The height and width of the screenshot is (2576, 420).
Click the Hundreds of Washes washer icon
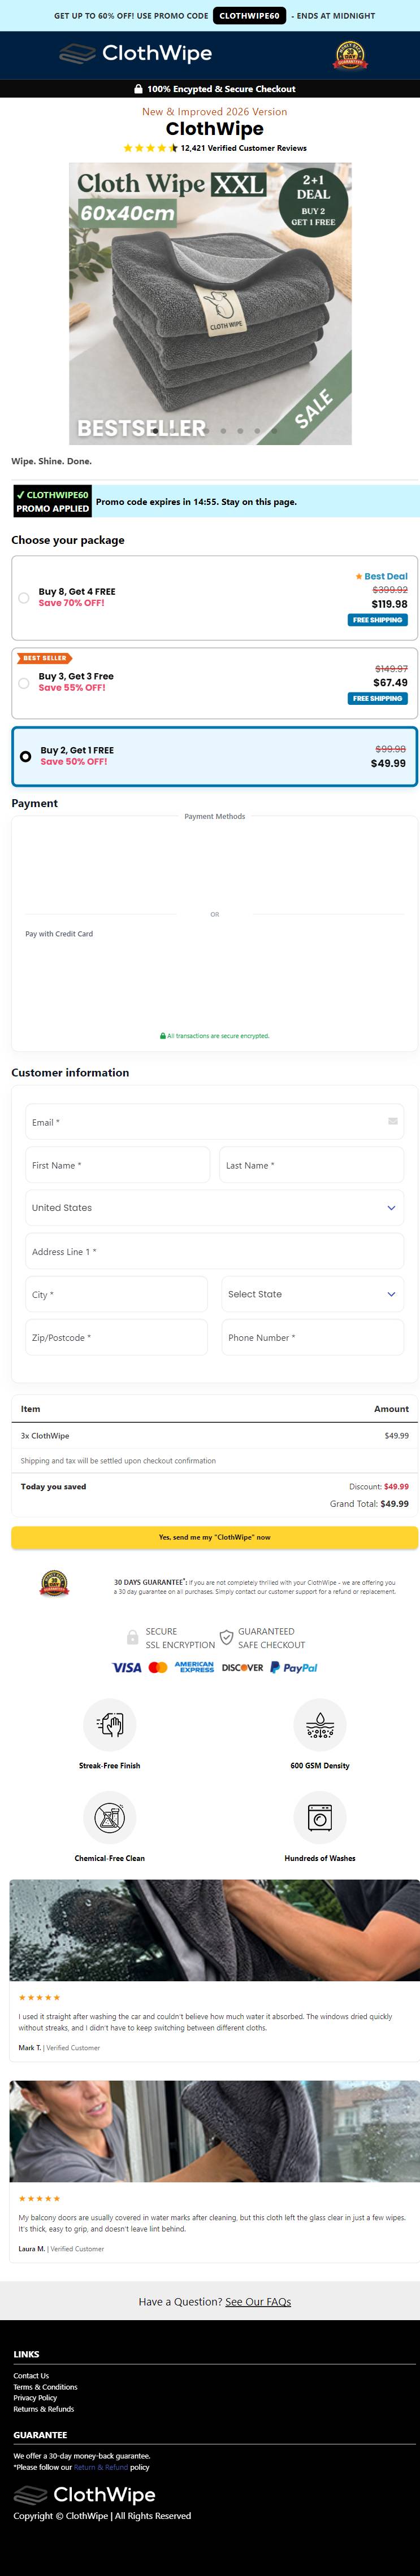click(x=320, y=1816)
